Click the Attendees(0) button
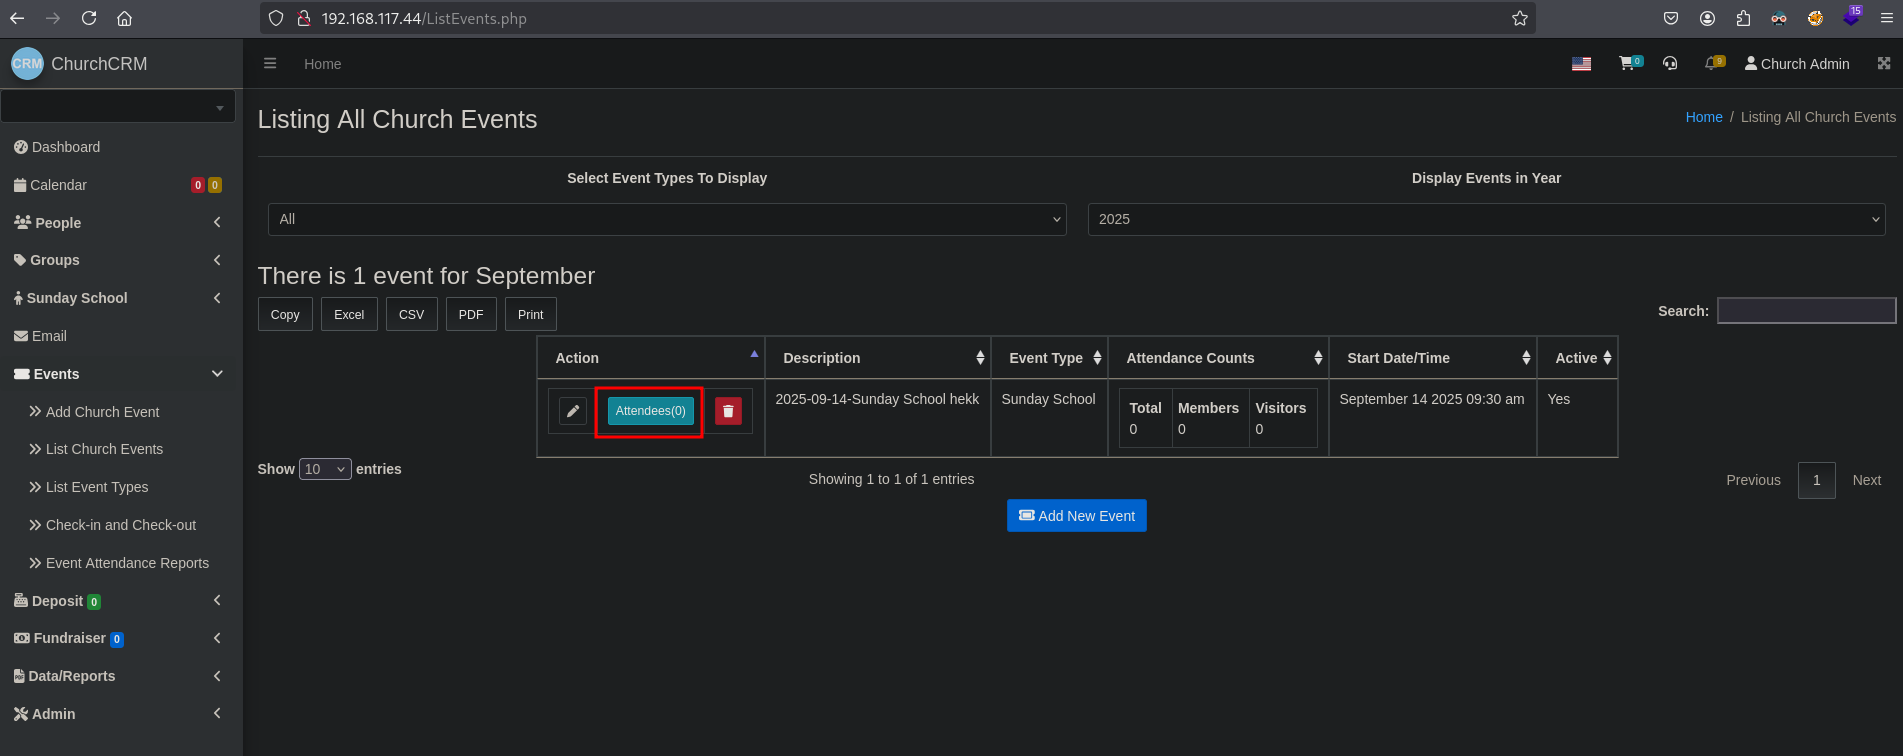The image size is (1903, 756). [x=650, y=411]
